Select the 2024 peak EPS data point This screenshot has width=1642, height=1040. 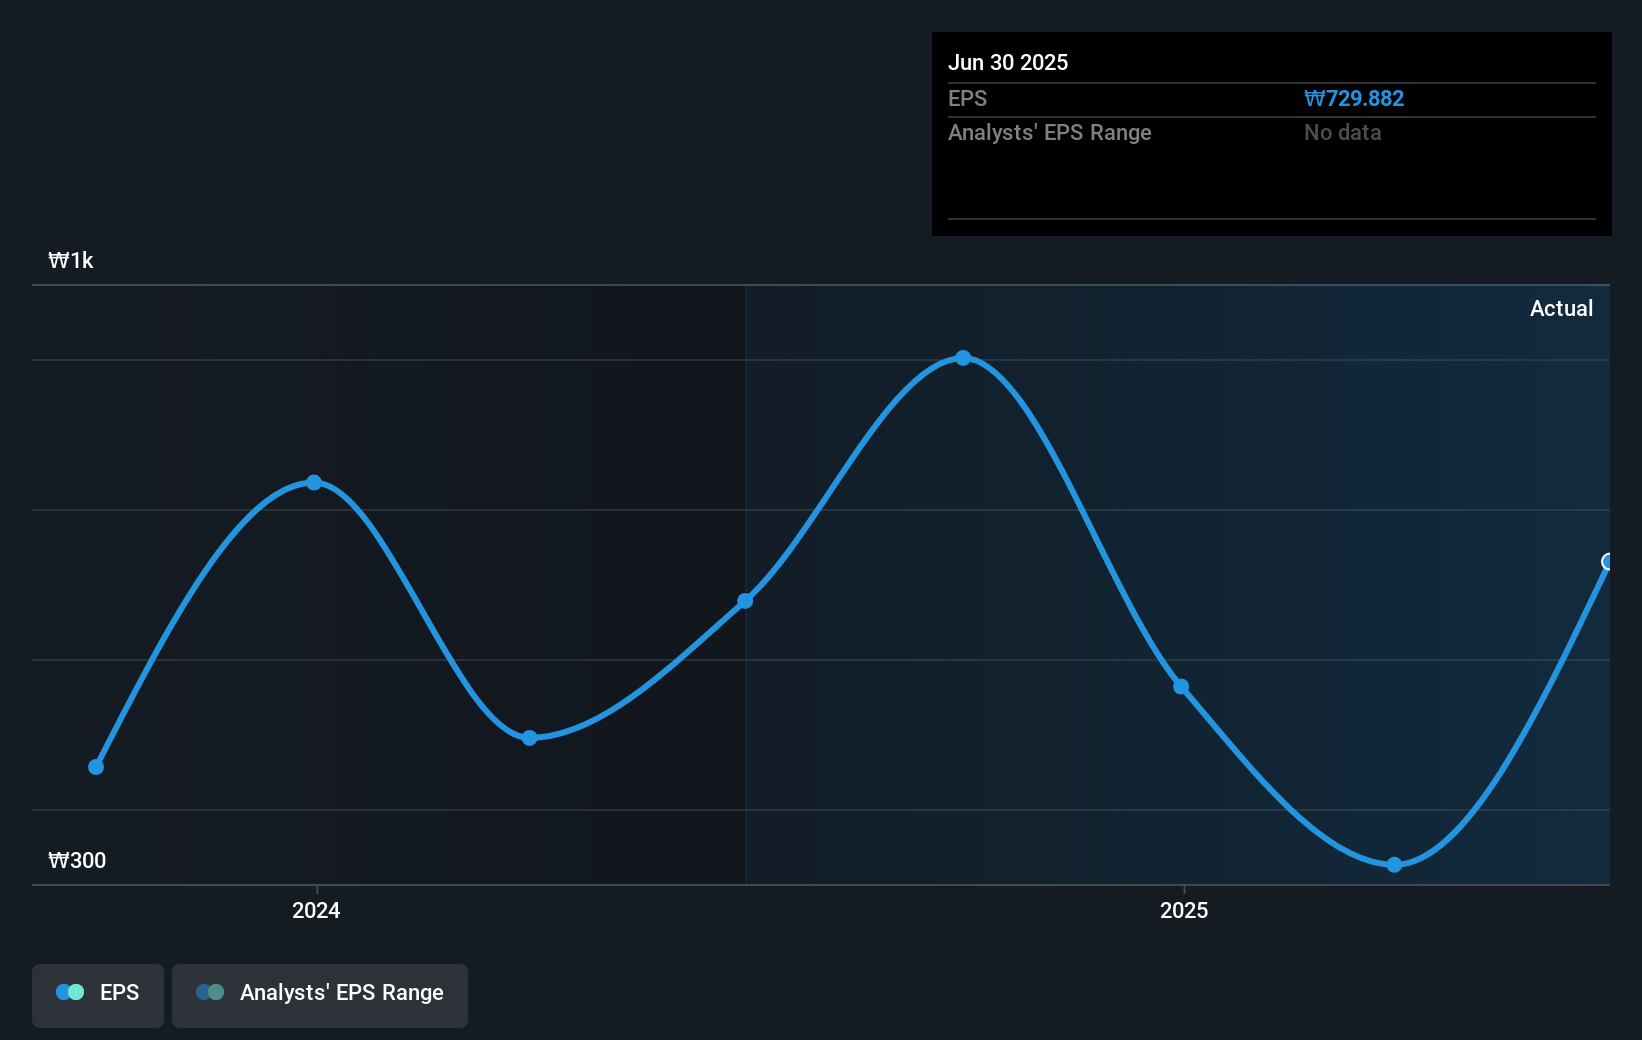[314, 483]
